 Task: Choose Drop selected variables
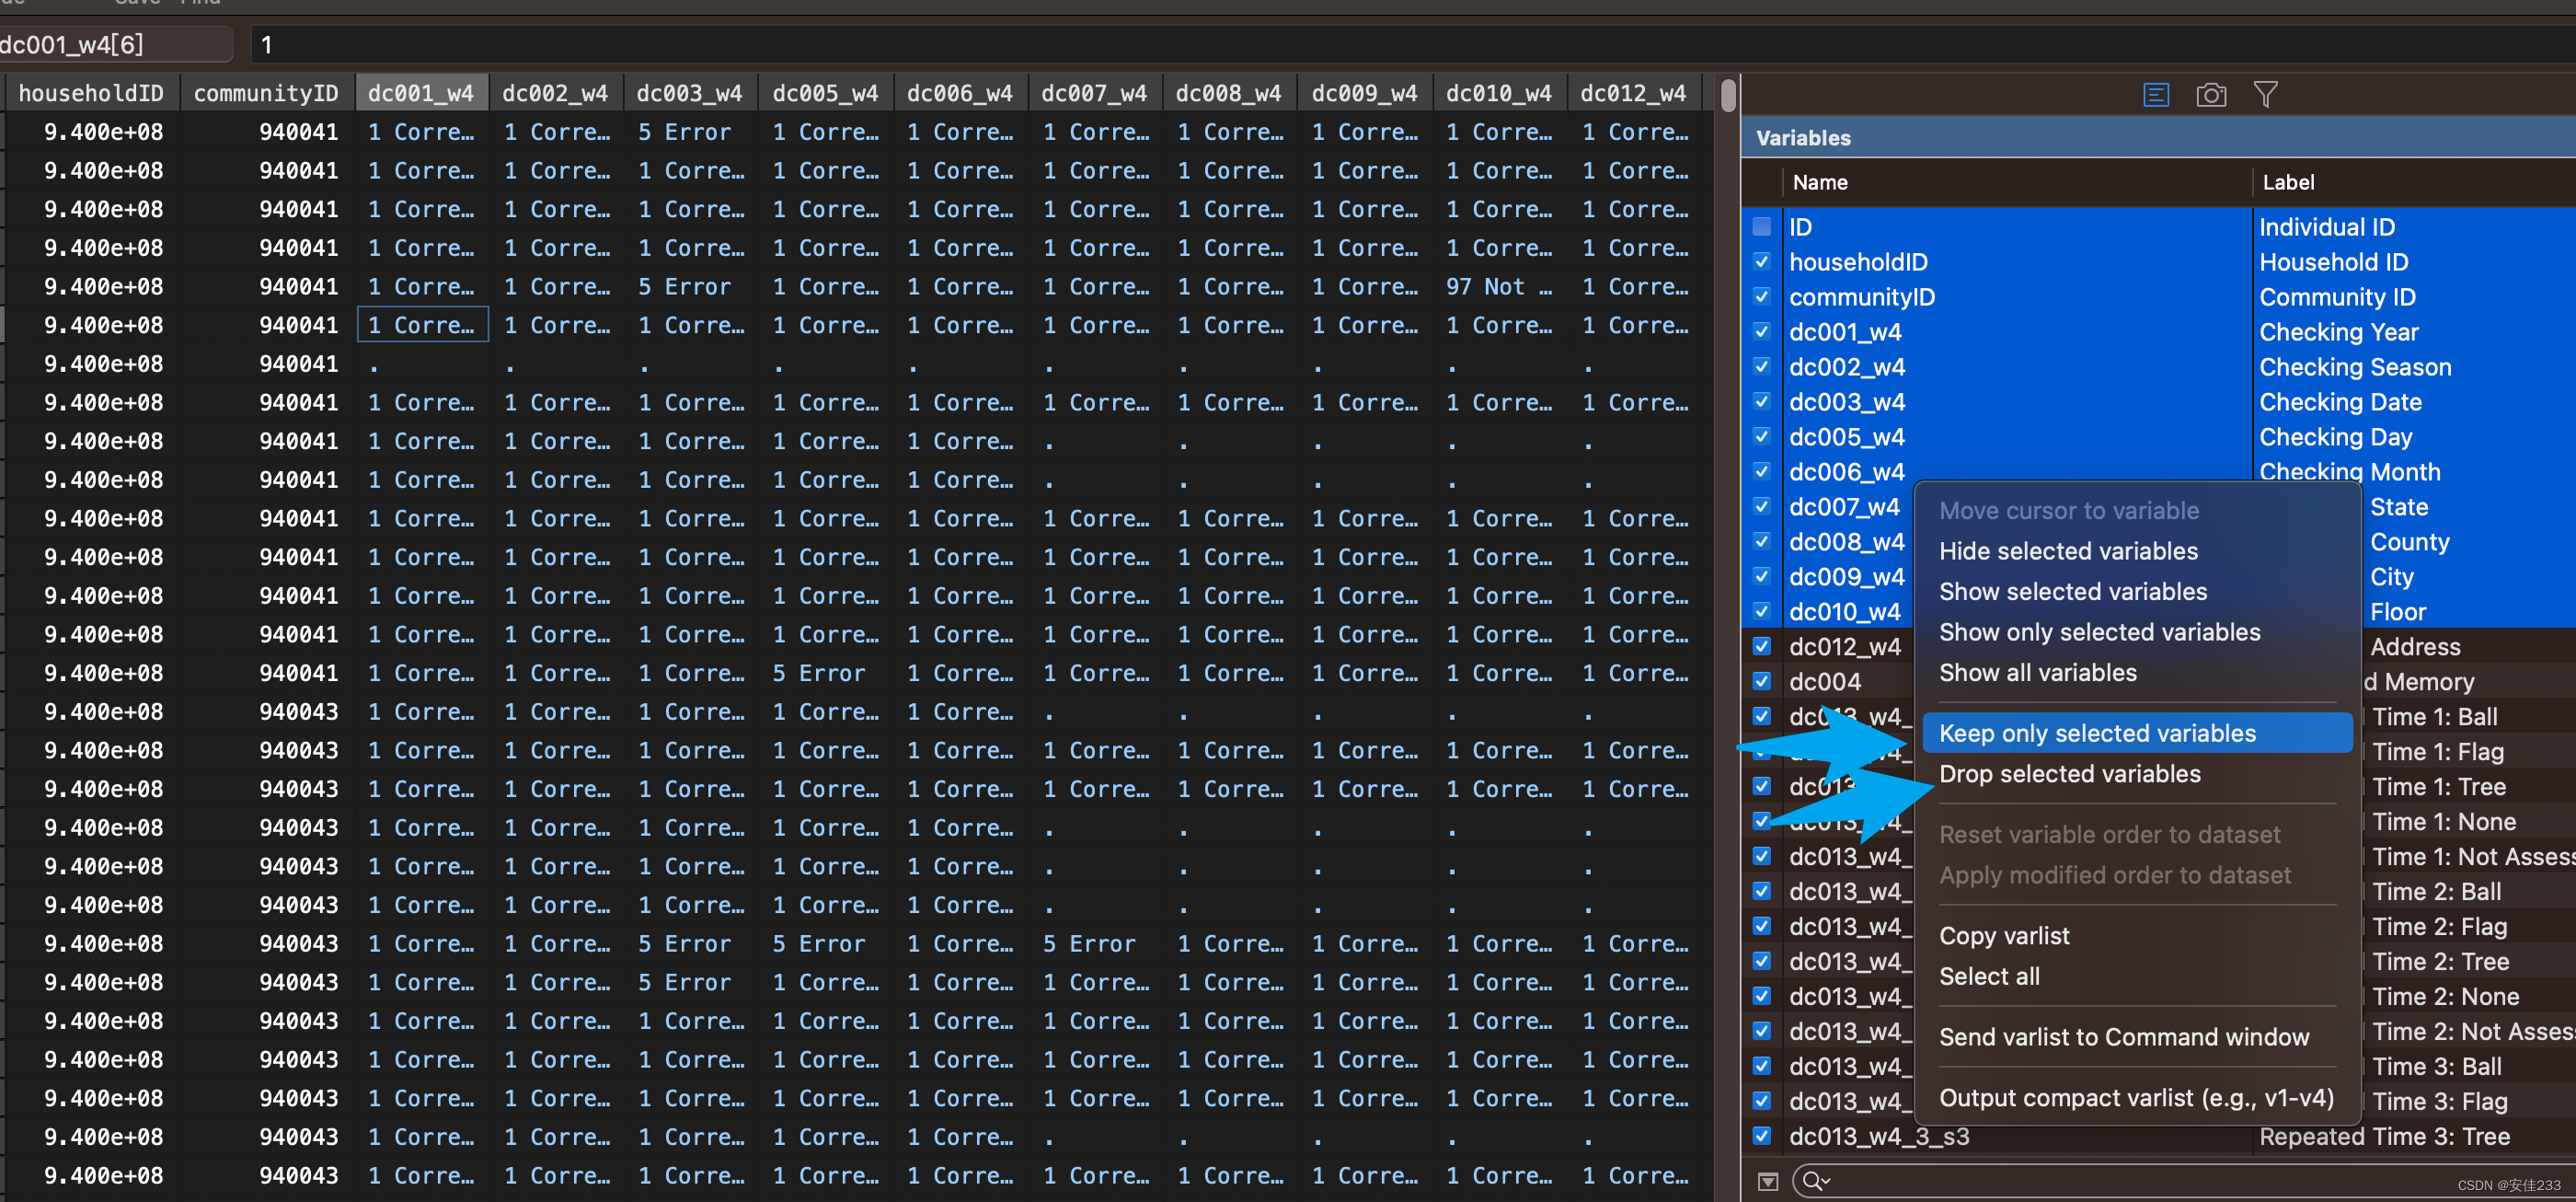coord(2069,774)
